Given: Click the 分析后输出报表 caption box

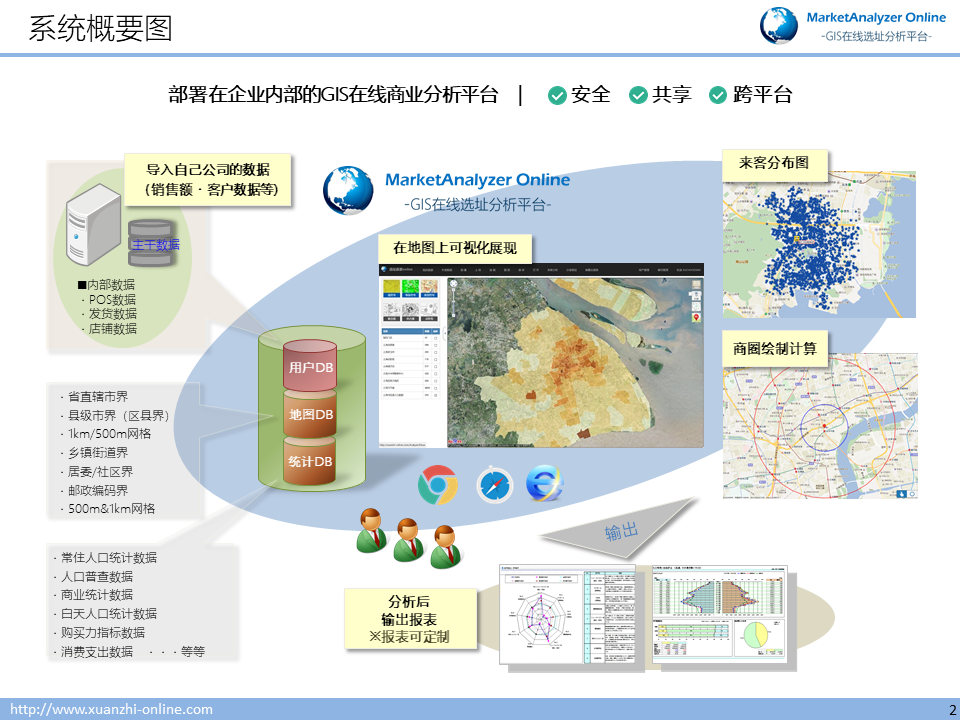Looking at the screenshot, I should pyautogui.click(x=410, y=618).
